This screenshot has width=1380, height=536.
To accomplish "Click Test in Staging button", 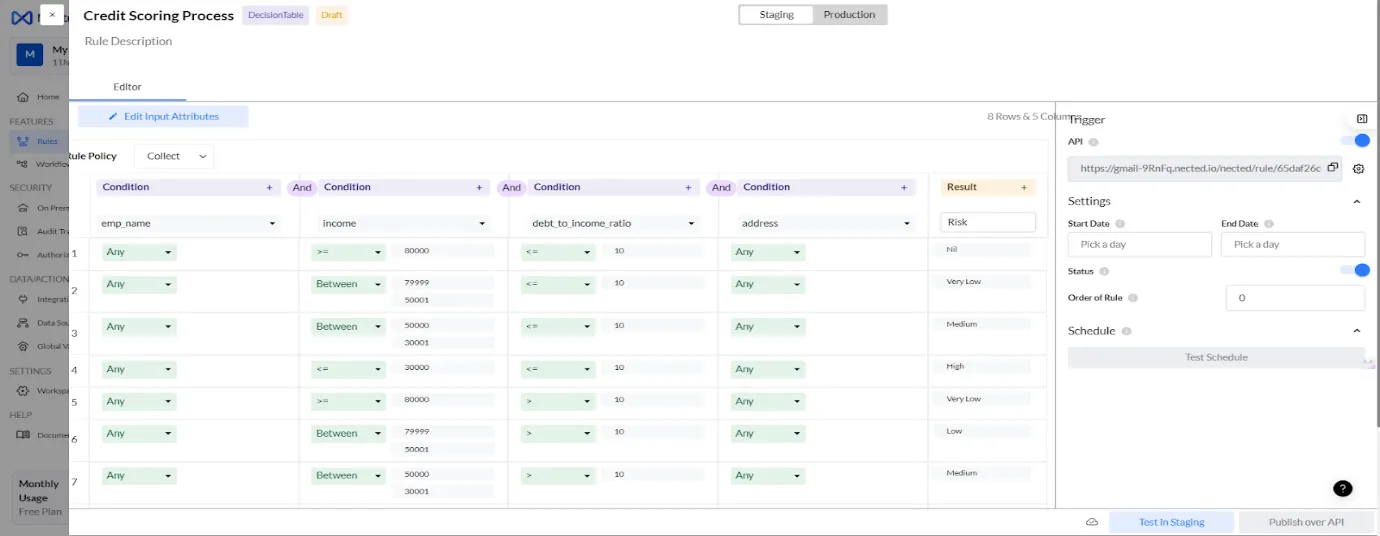I will [x=1171, y=522].
